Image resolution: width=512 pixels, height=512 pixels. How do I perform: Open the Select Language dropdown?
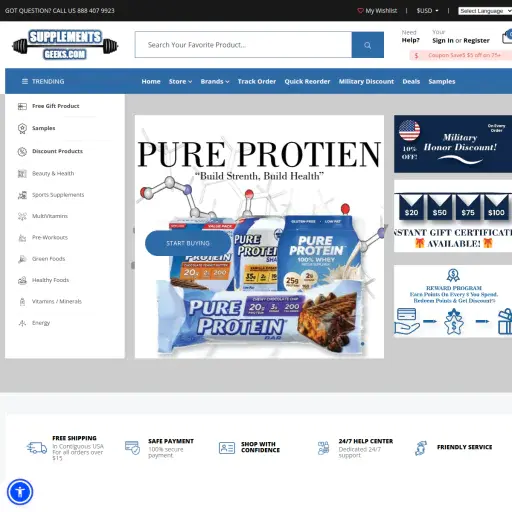pyautogui.click(x=485, y=11)
